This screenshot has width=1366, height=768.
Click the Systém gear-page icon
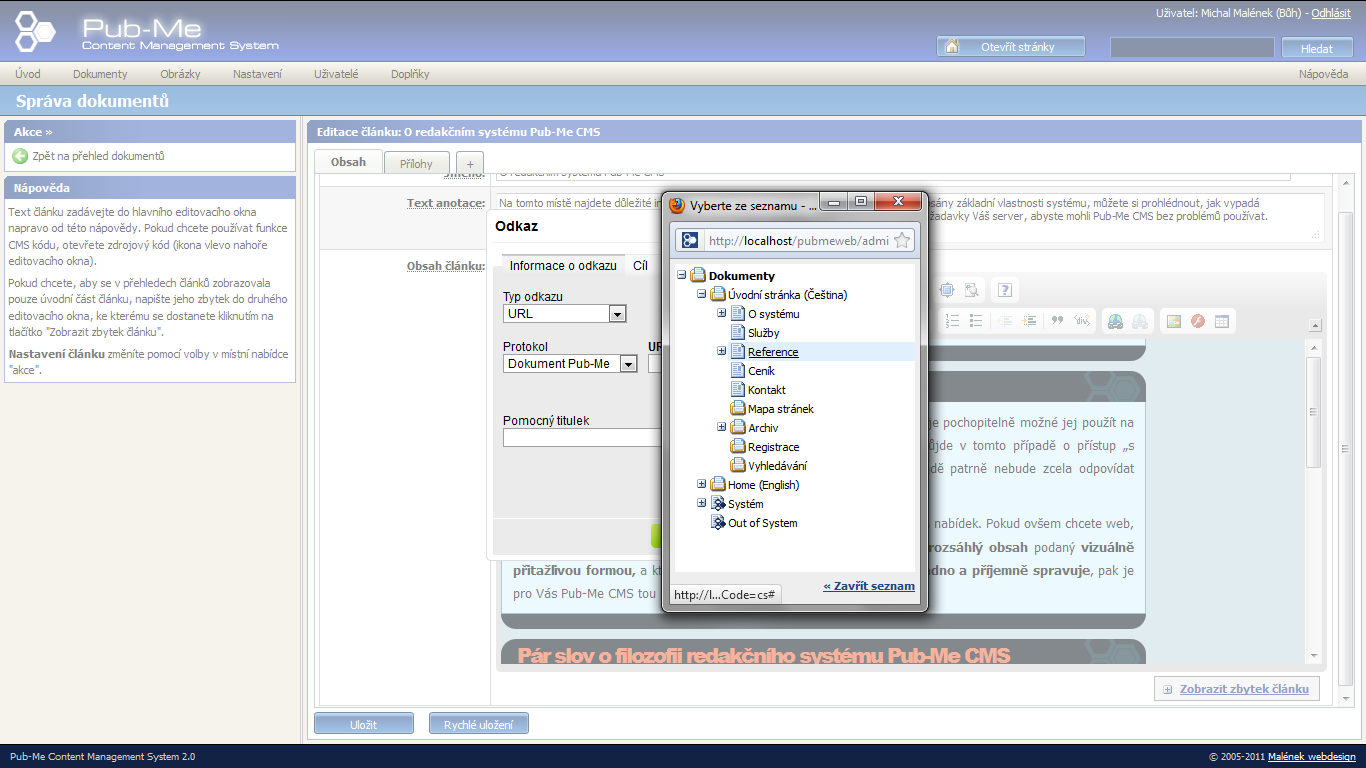[x=718, y=504]
